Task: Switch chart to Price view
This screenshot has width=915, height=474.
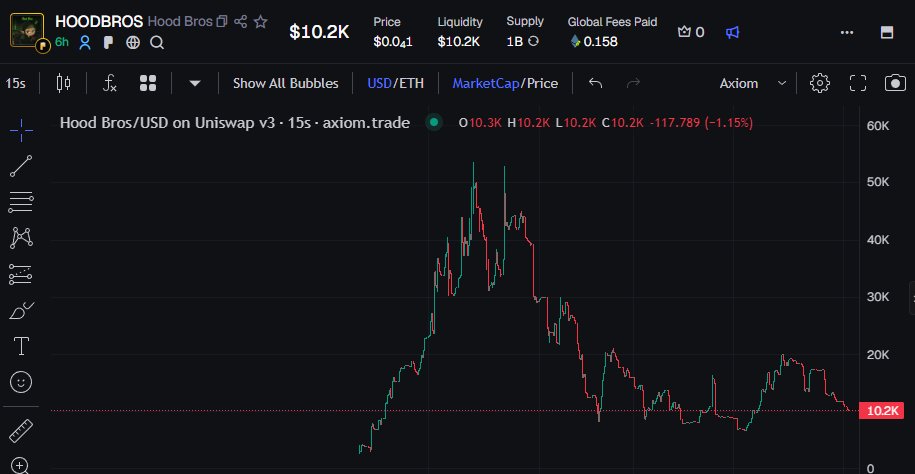Action: pos(542,83)
